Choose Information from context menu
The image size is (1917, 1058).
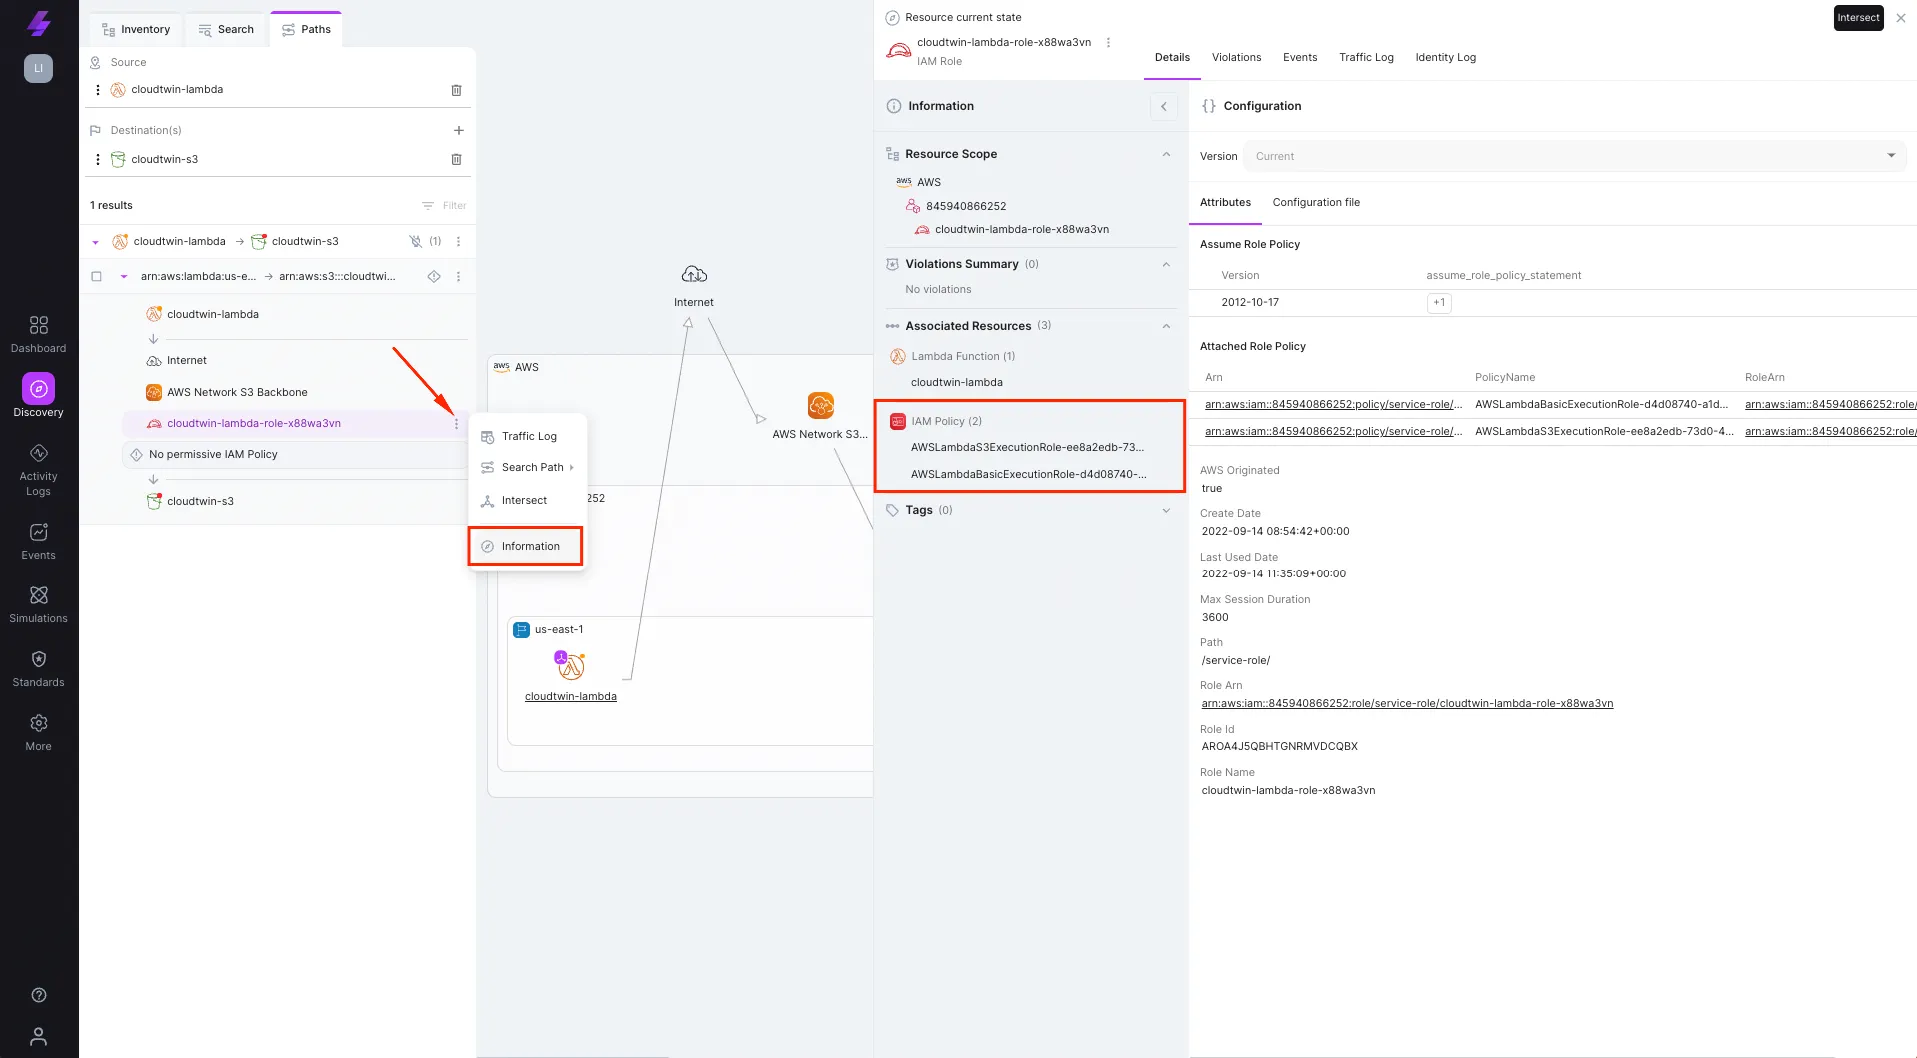(x=526, y=546)
